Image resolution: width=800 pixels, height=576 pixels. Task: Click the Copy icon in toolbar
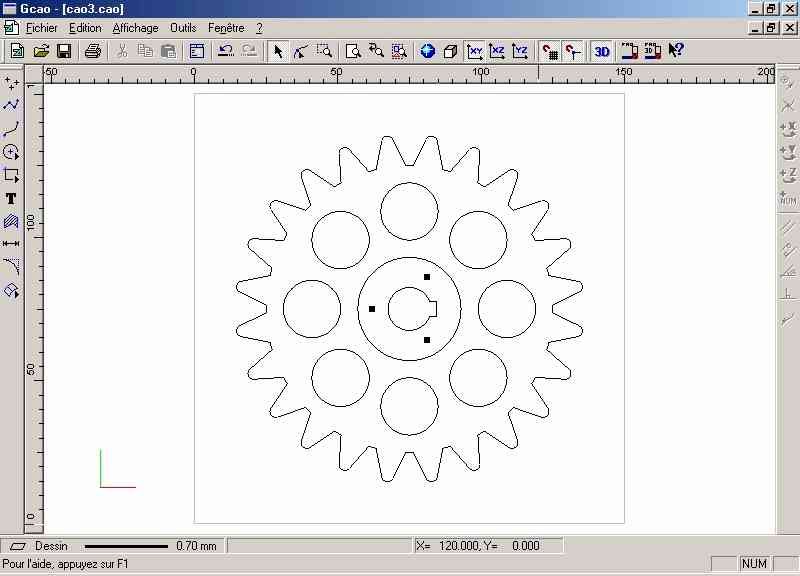(x=145, y=51)
